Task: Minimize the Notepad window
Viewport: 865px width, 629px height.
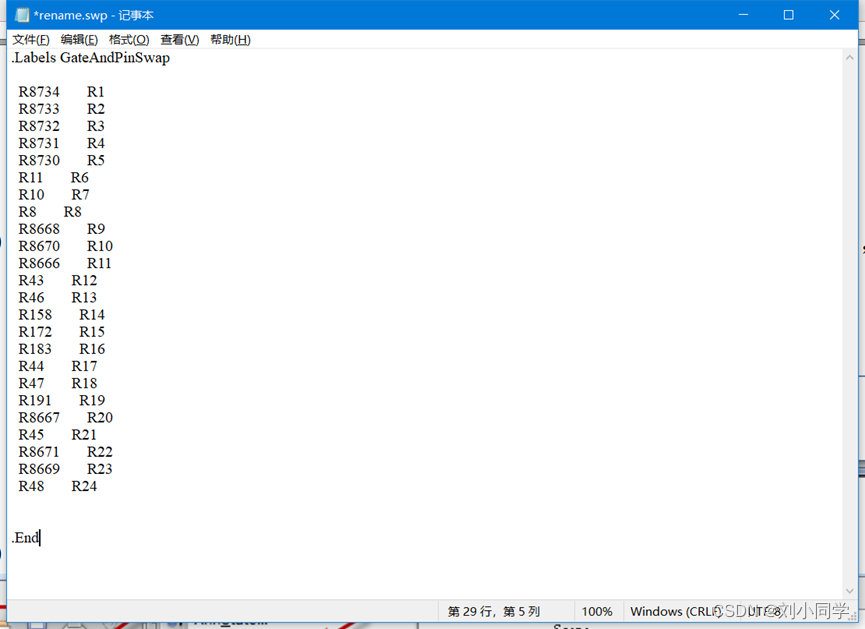Action: (743, 15)
